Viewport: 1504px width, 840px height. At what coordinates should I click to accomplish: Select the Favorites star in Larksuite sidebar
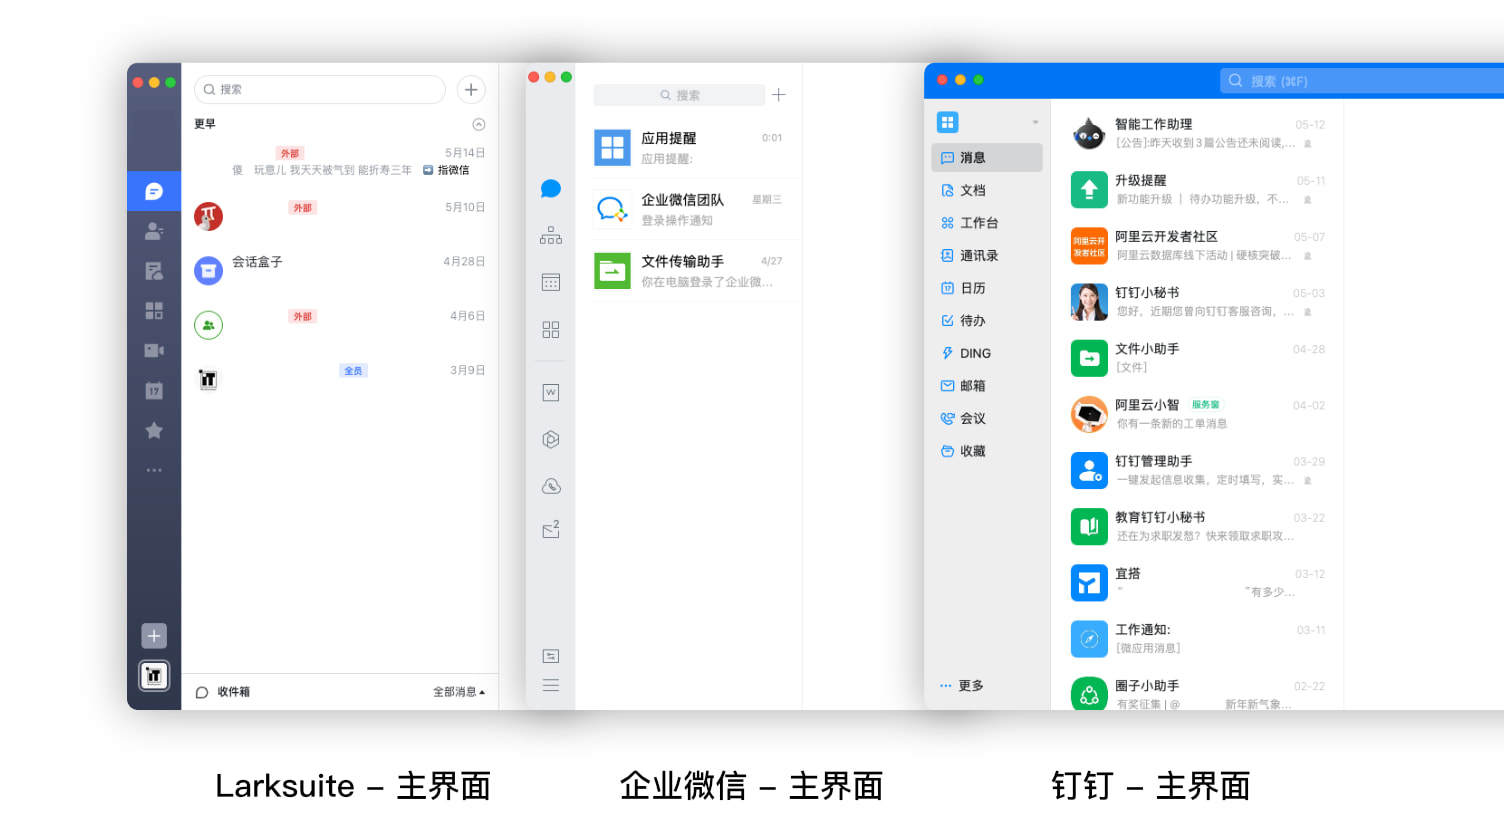coord(154,430)
